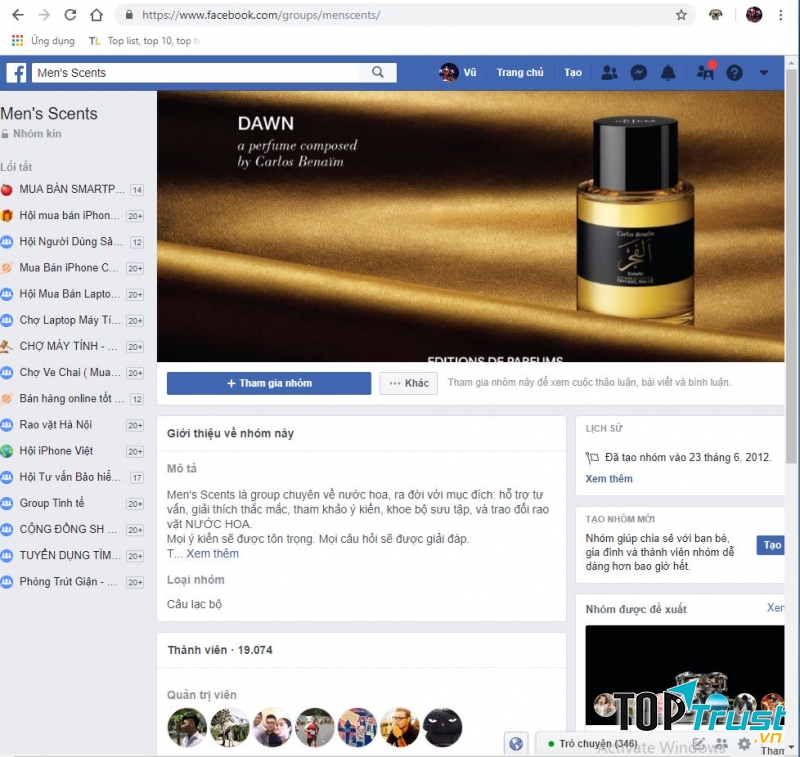Click the new group chat icon
800x757 pixels.
(x=722, y=744)
